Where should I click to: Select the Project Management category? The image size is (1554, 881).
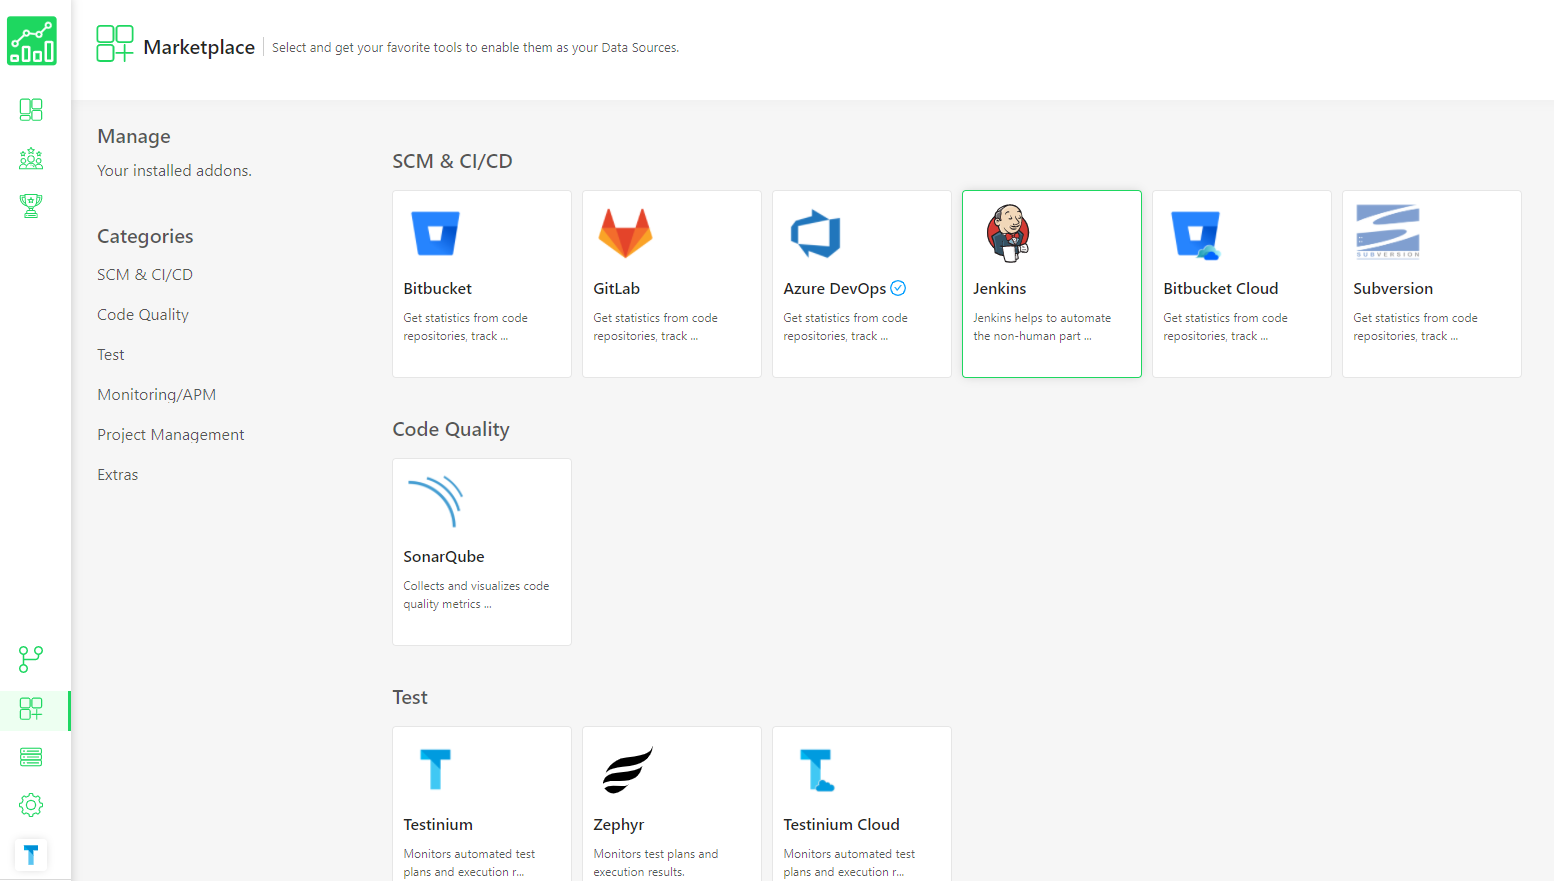pyautogui.click(x=171, y=434)
